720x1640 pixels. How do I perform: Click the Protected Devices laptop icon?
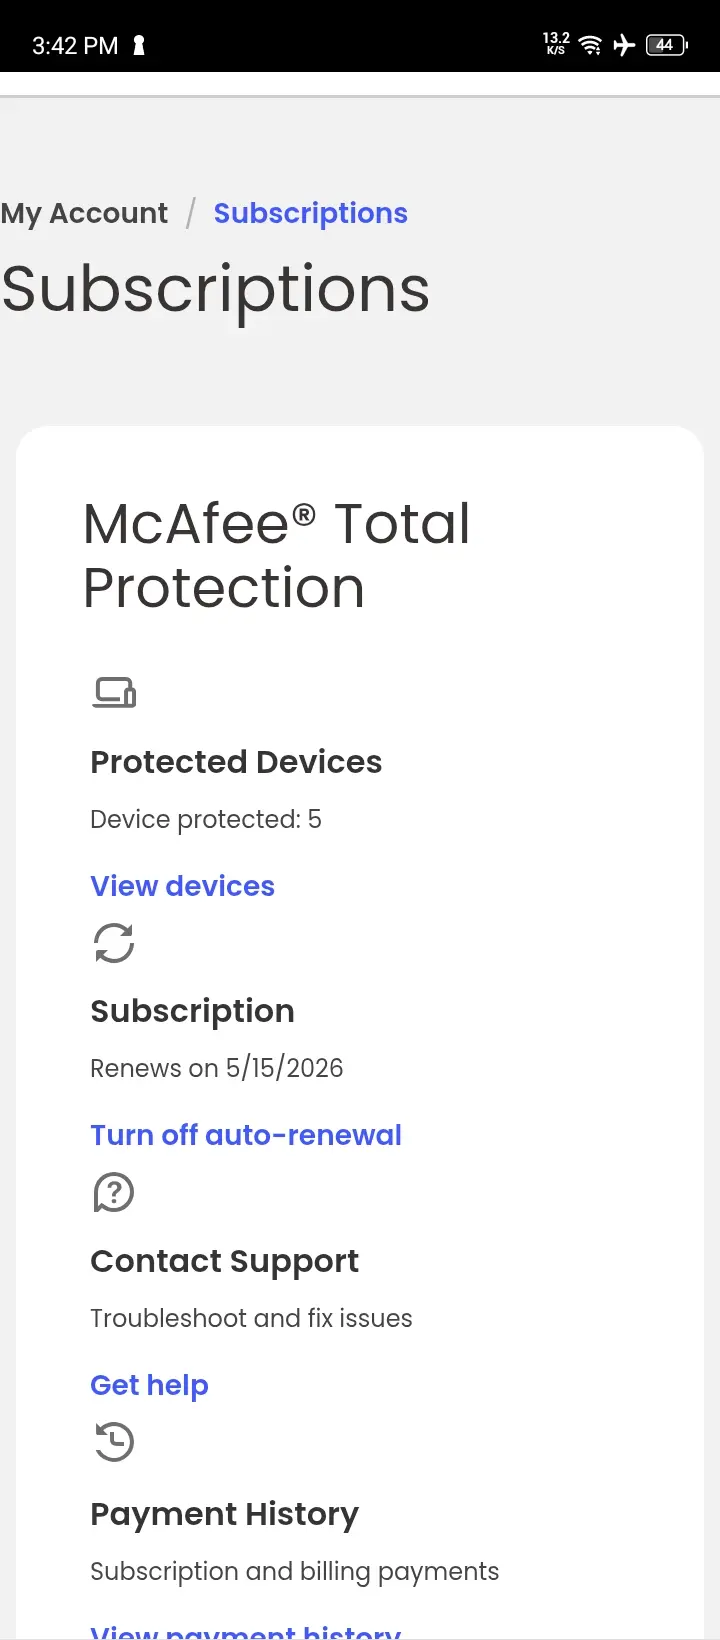point(114,692)
